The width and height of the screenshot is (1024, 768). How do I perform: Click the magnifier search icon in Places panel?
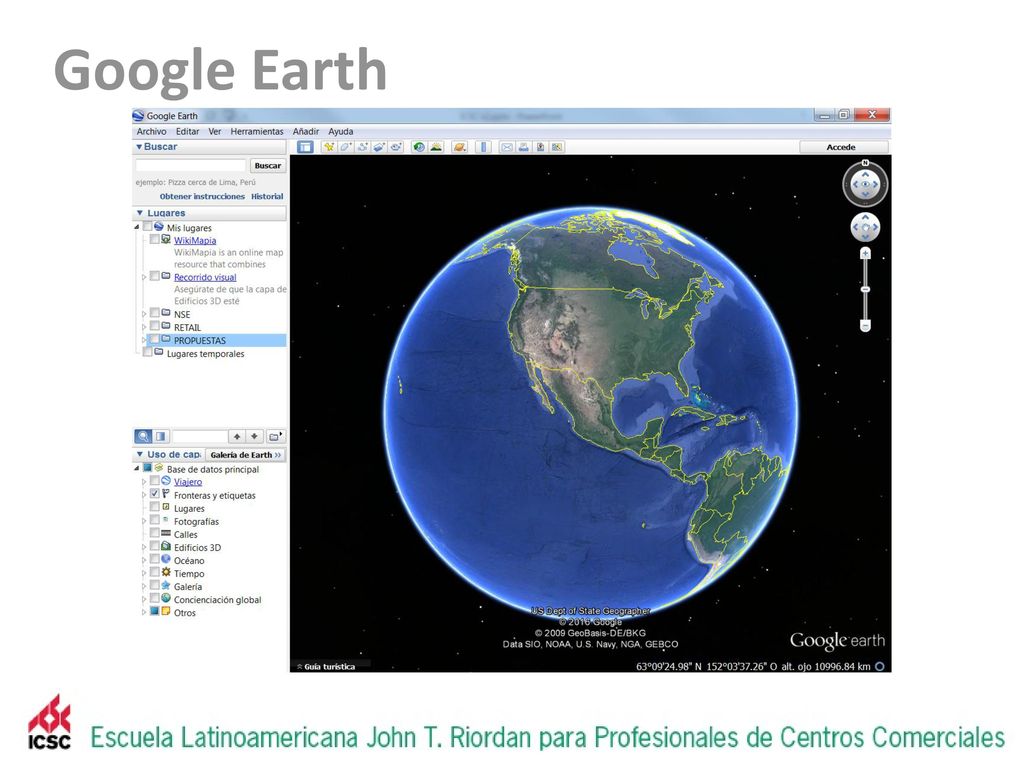pos(143,436)
